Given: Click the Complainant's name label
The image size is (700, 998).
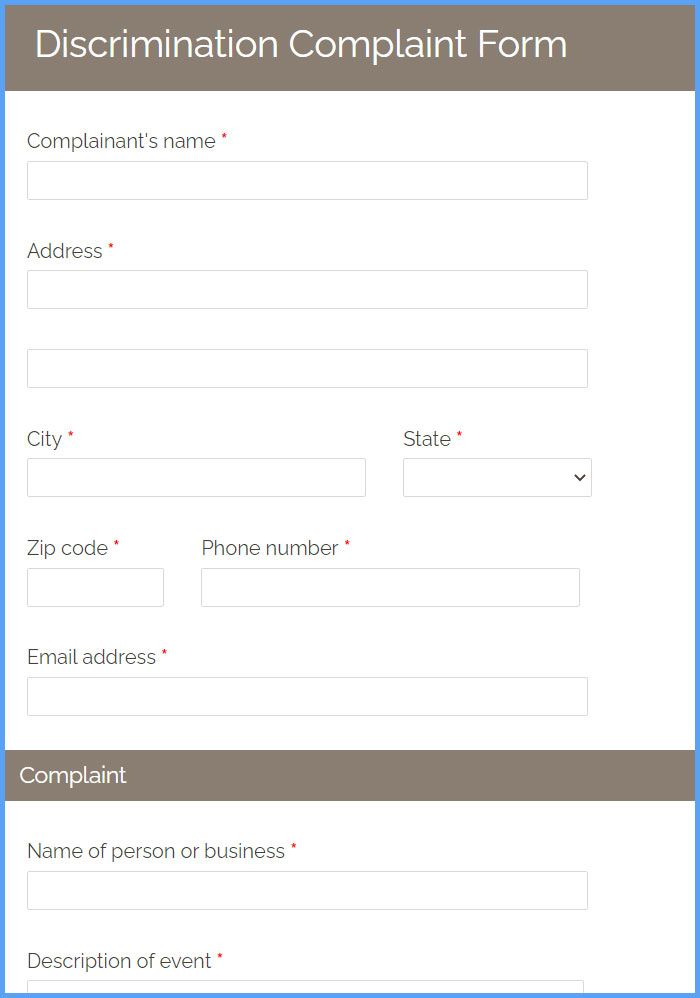Looking at the screenshot, I should (121, 141).
